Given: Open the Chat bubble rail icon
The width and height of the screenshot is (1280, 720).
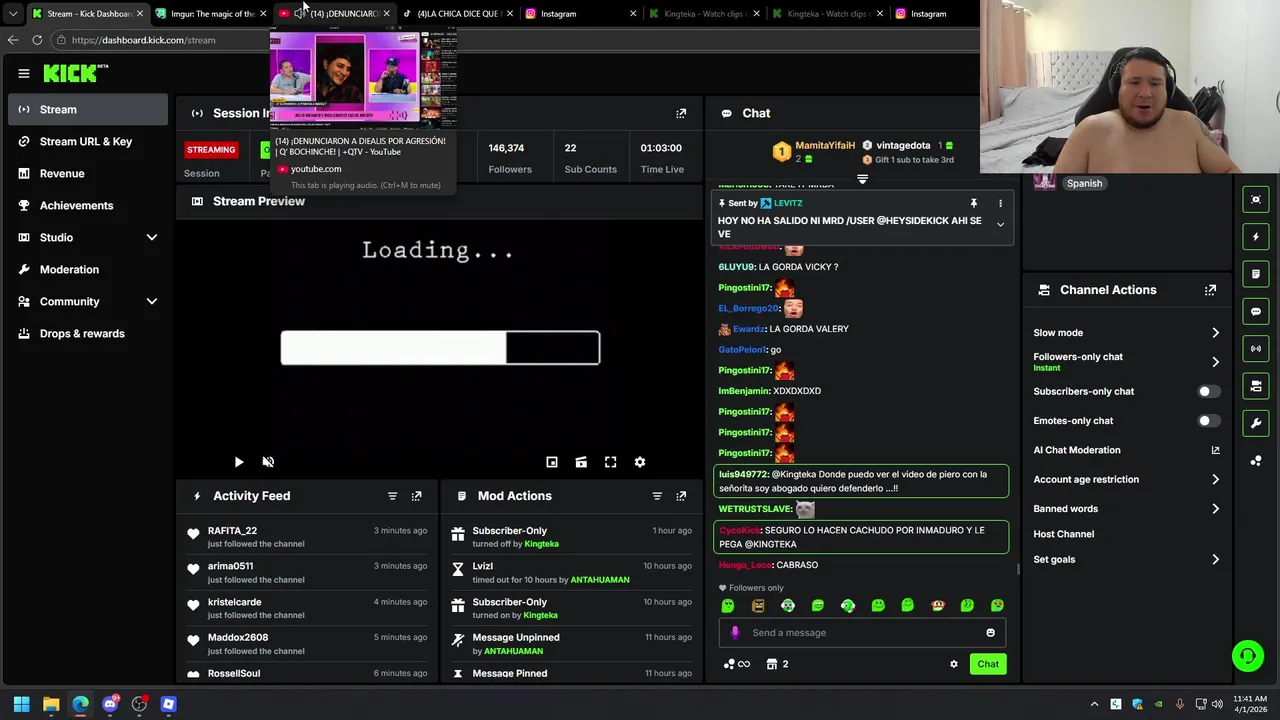Looking at the screenshot, I should point(1256,311).
